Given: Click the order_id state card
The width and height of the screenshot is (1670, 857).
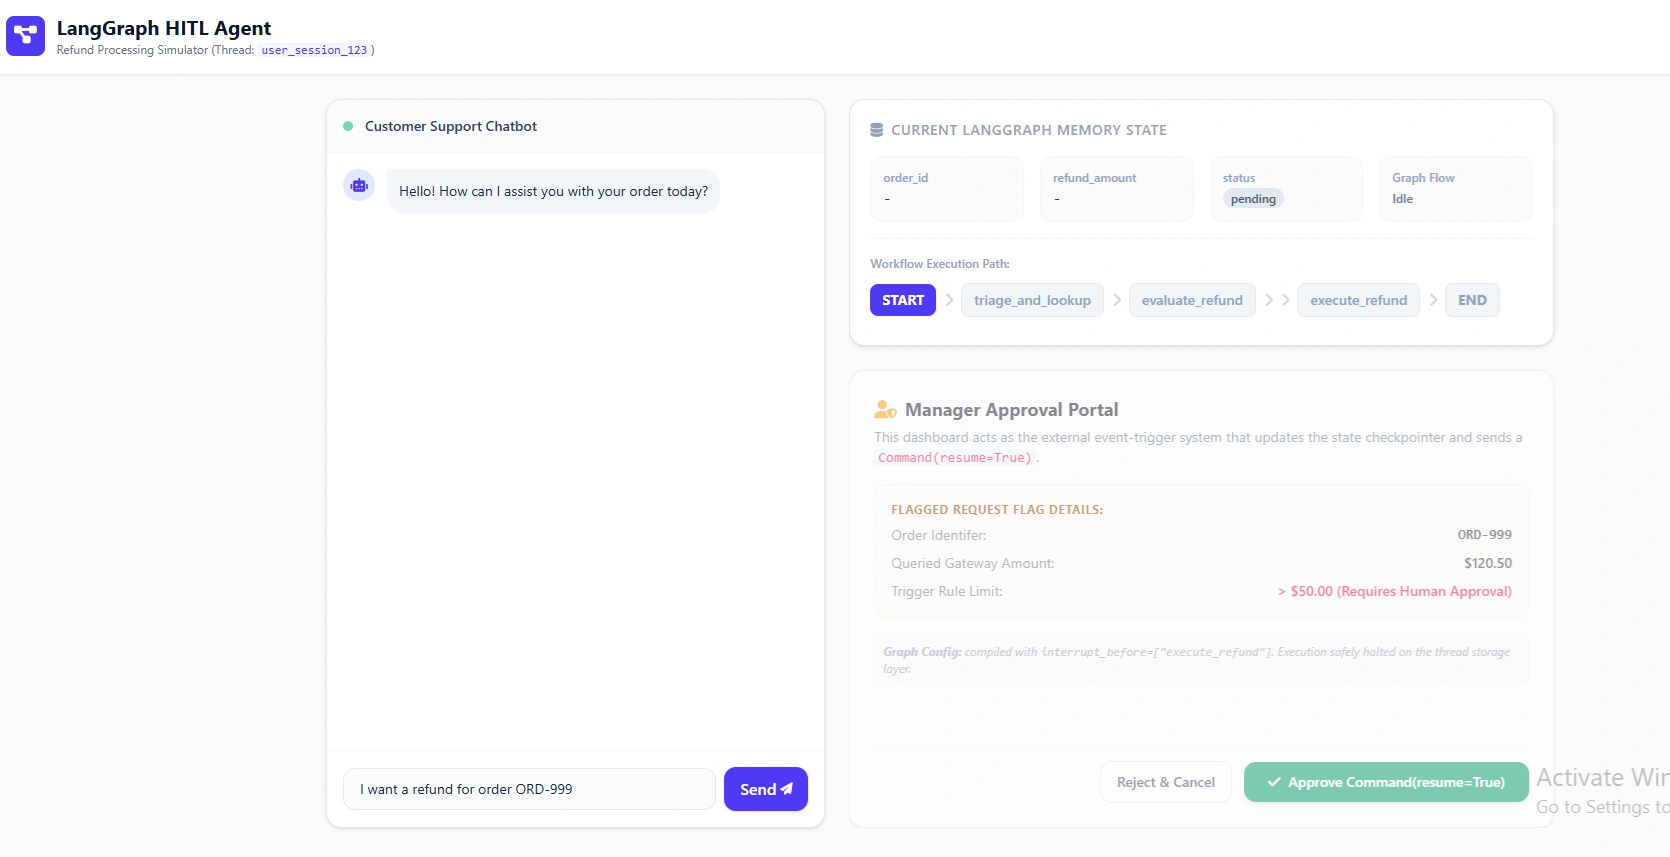Looking at the screenshot, I should click(947, 189).
